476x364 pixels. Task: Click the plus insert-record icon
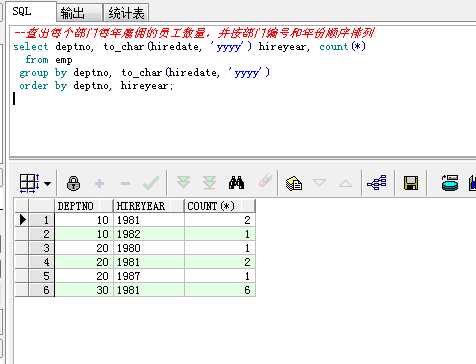[x=99, y=183]
